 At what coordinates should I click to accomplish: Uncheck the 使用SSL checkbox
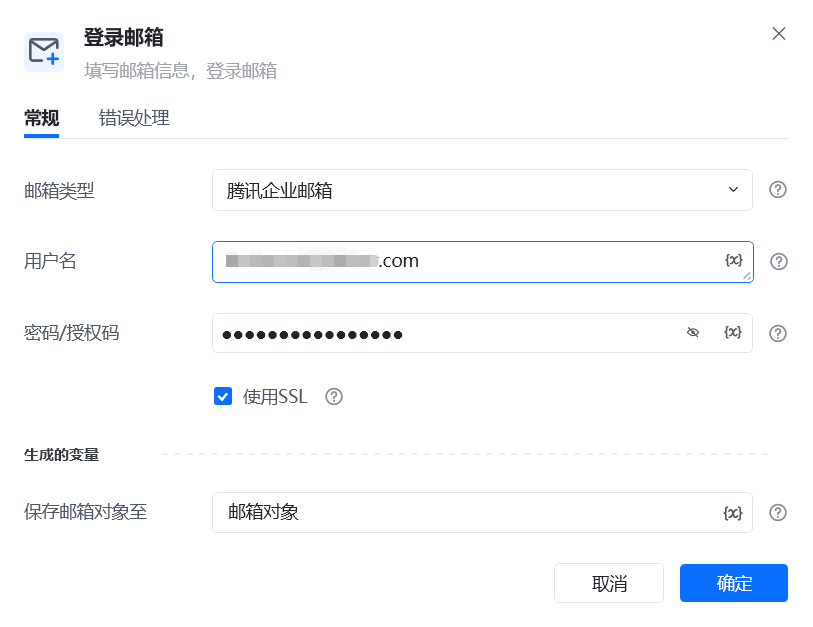(x=223, y=397)
